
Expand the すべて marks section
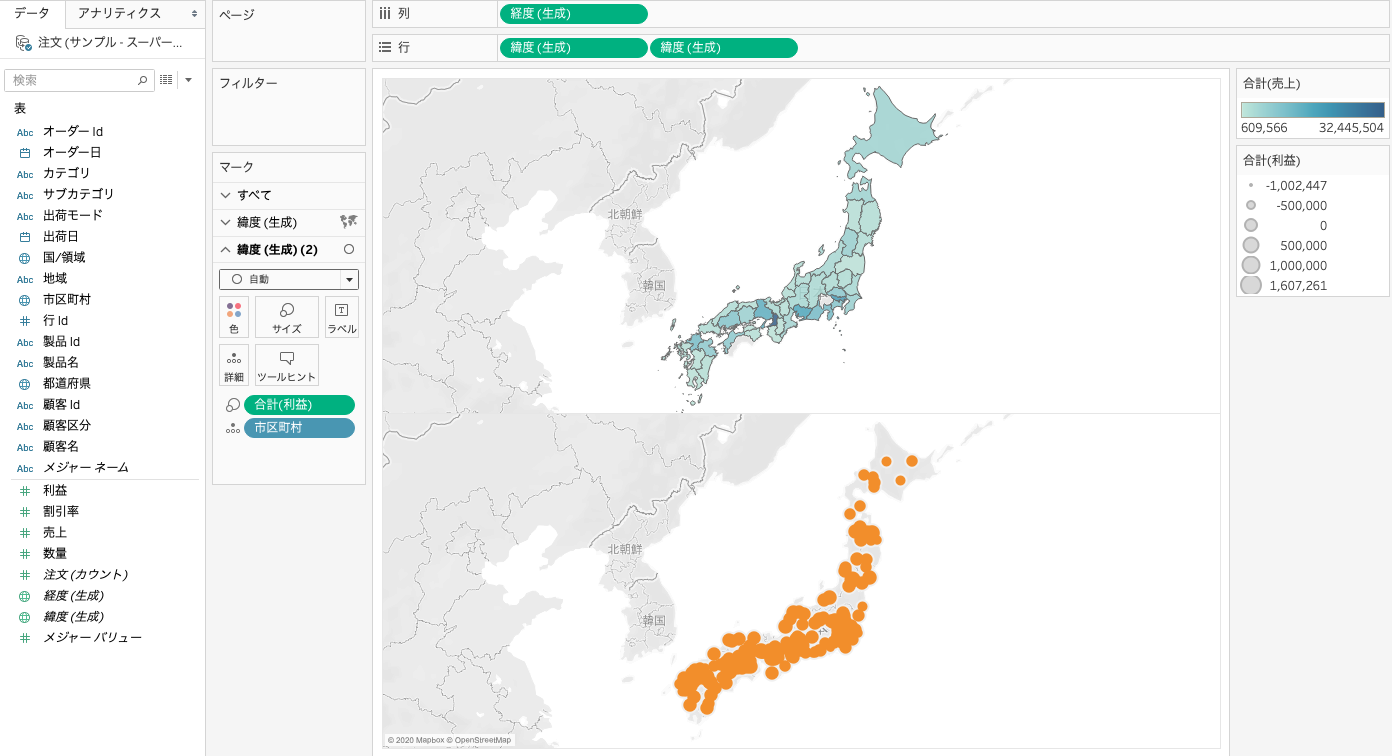226,195
